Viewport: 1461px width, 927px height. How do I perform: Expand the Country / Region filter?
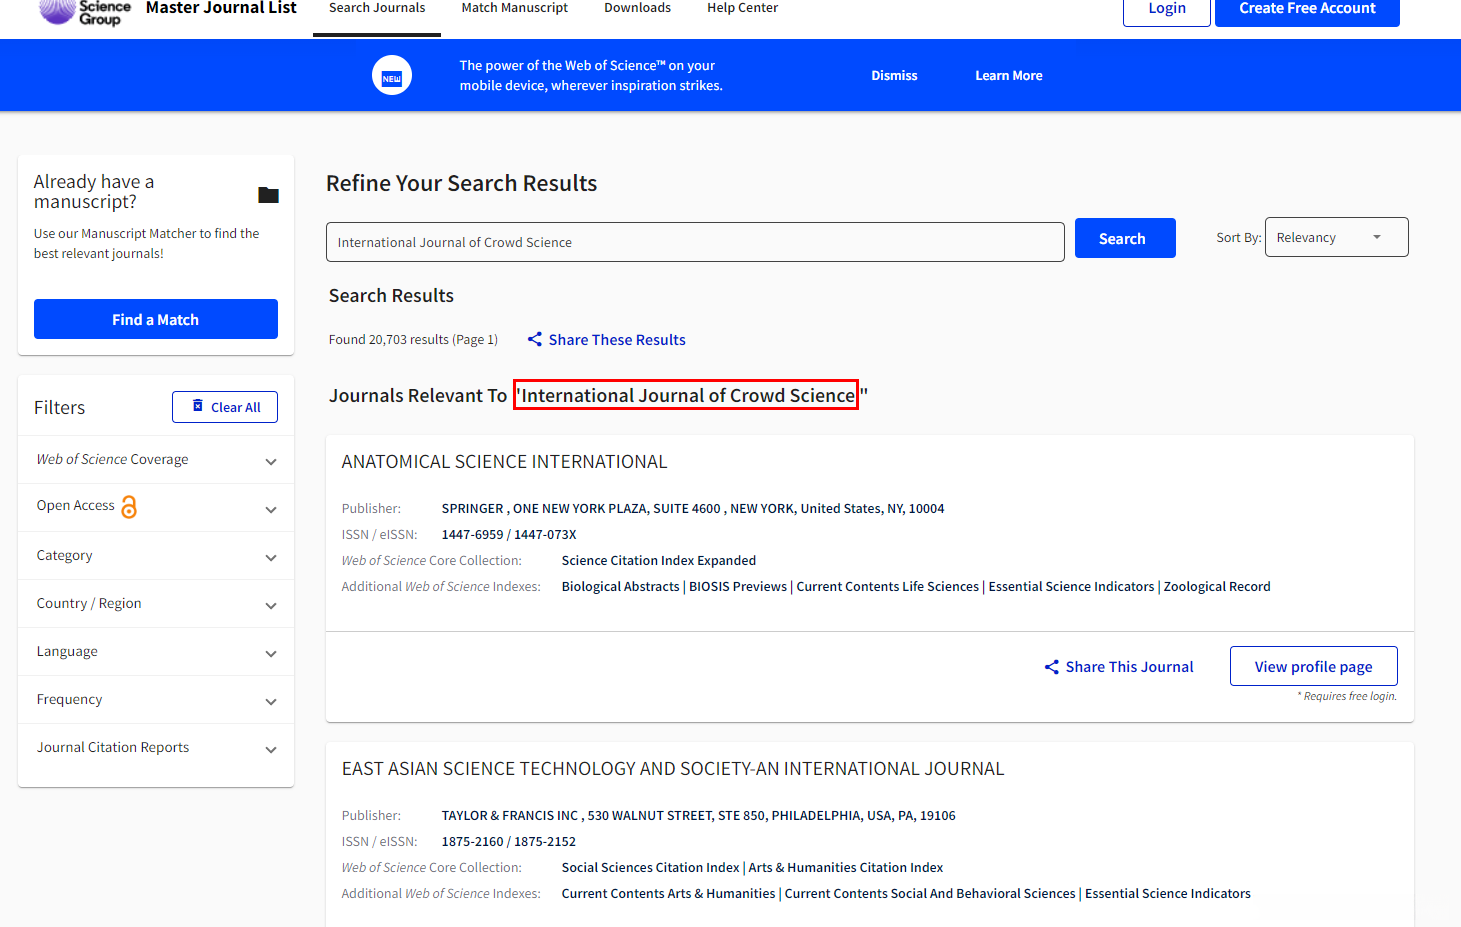coord(271,605)
